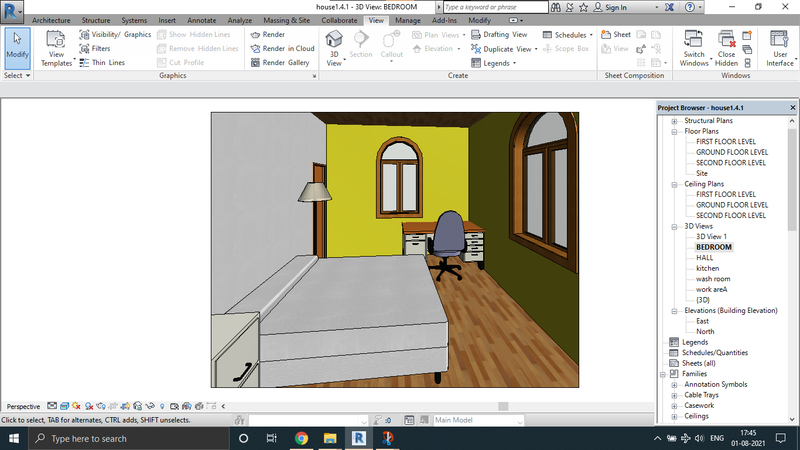Collapse the Floor Plans tree node
This screenshot has height=450, width=800.
pyautogui.click(x=674, y=132)
